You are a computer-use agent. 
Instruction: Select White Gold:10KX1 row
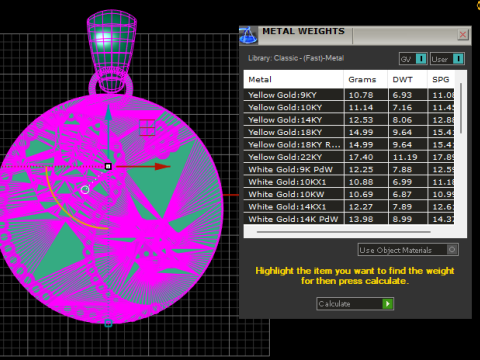click(349, 182)
